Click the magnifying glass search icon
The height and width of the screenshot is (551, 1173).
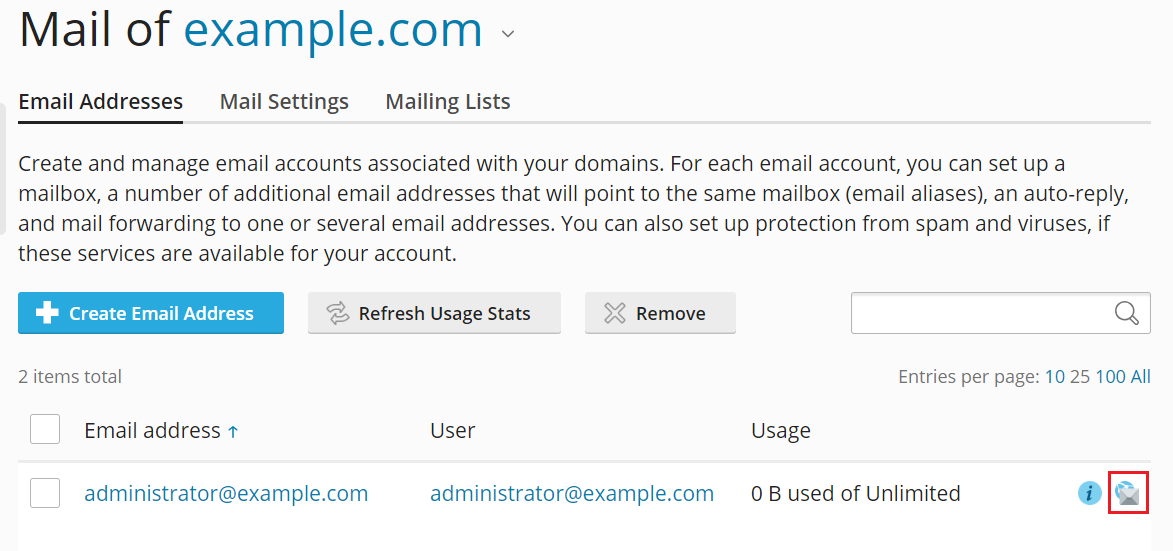1127,313
